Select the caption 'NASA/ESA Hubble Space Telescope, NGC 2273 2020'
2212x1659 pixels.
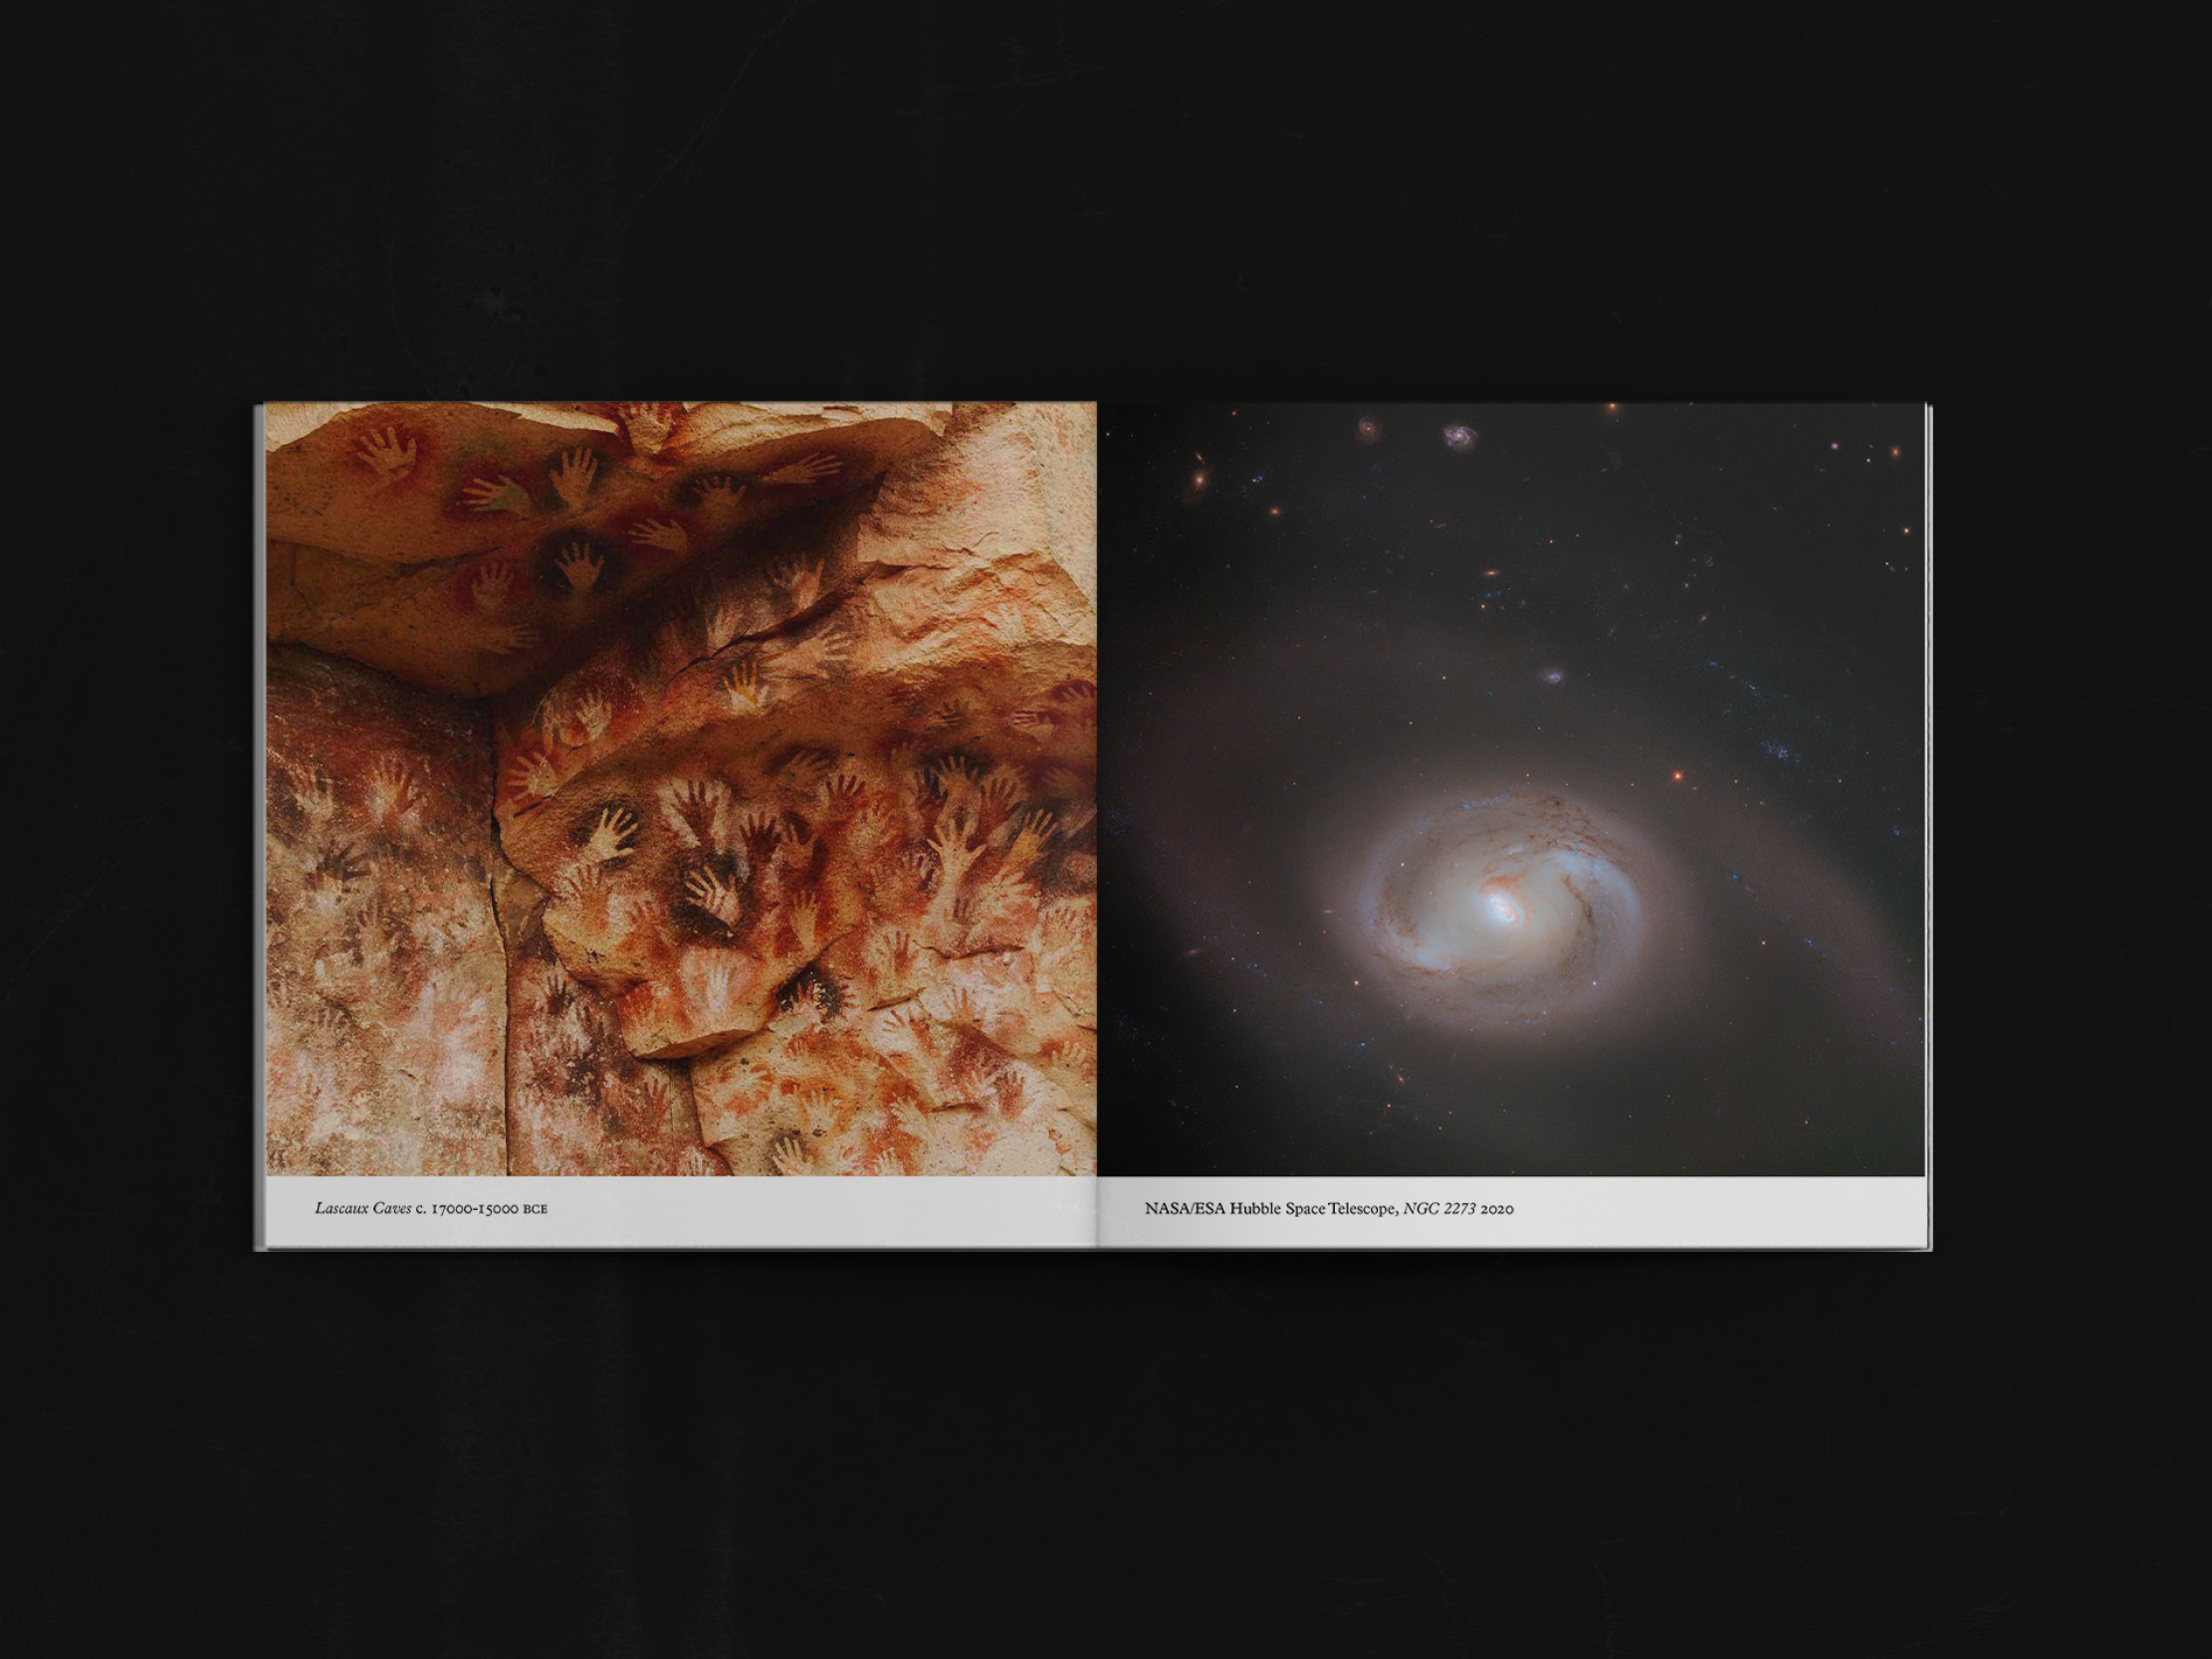click(x=1329, y=1208)
